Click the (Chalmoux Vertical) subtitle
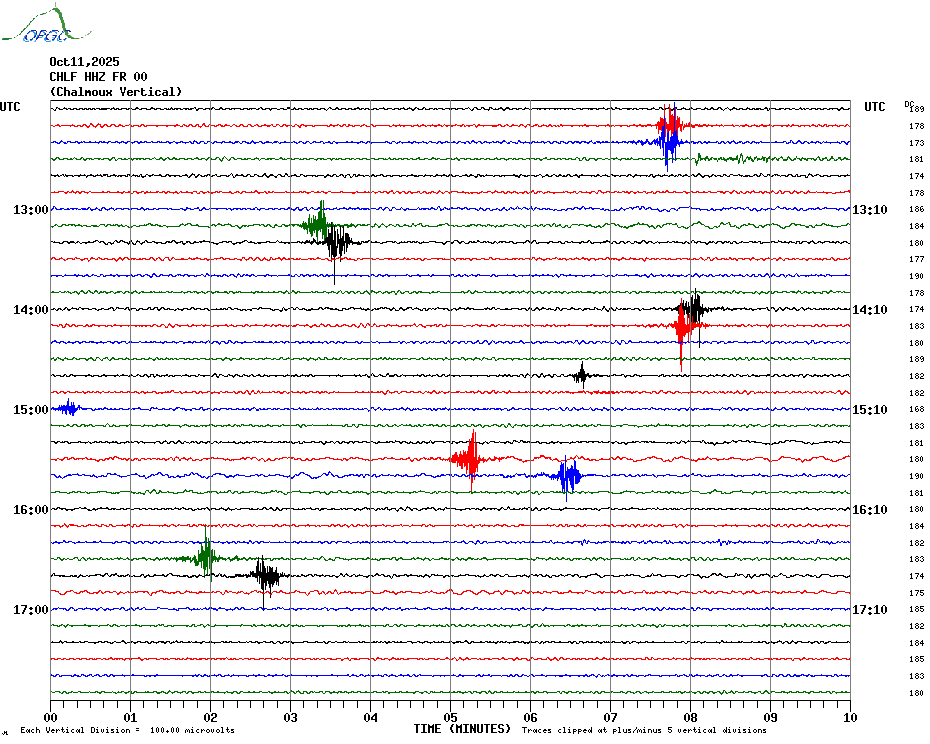 click(116, 92)
